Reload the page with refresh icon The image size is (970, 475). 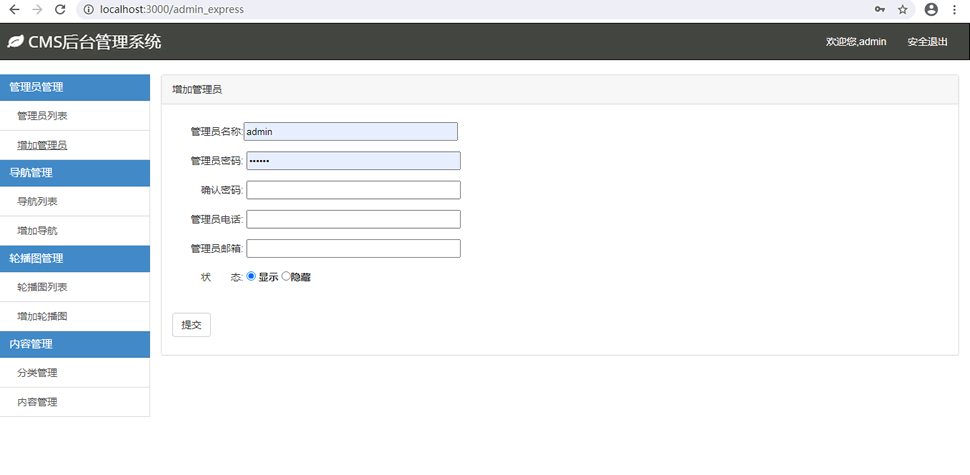(x=60, y=9)
